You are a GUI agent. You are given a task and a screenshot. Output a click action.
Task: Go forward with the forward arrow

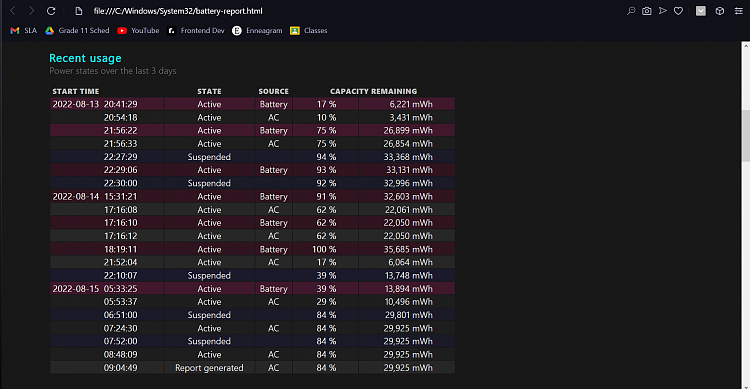coord(31,11)
